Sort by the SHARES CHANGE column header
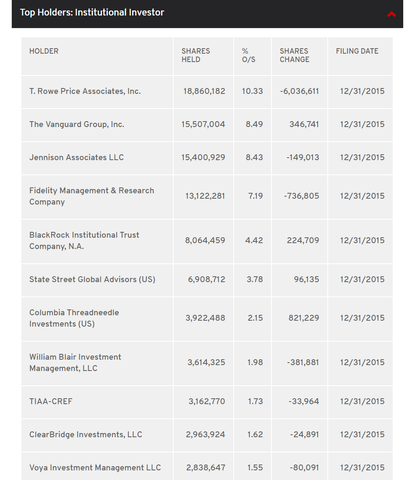The image size is (407, 480). [x=294, y=55]
